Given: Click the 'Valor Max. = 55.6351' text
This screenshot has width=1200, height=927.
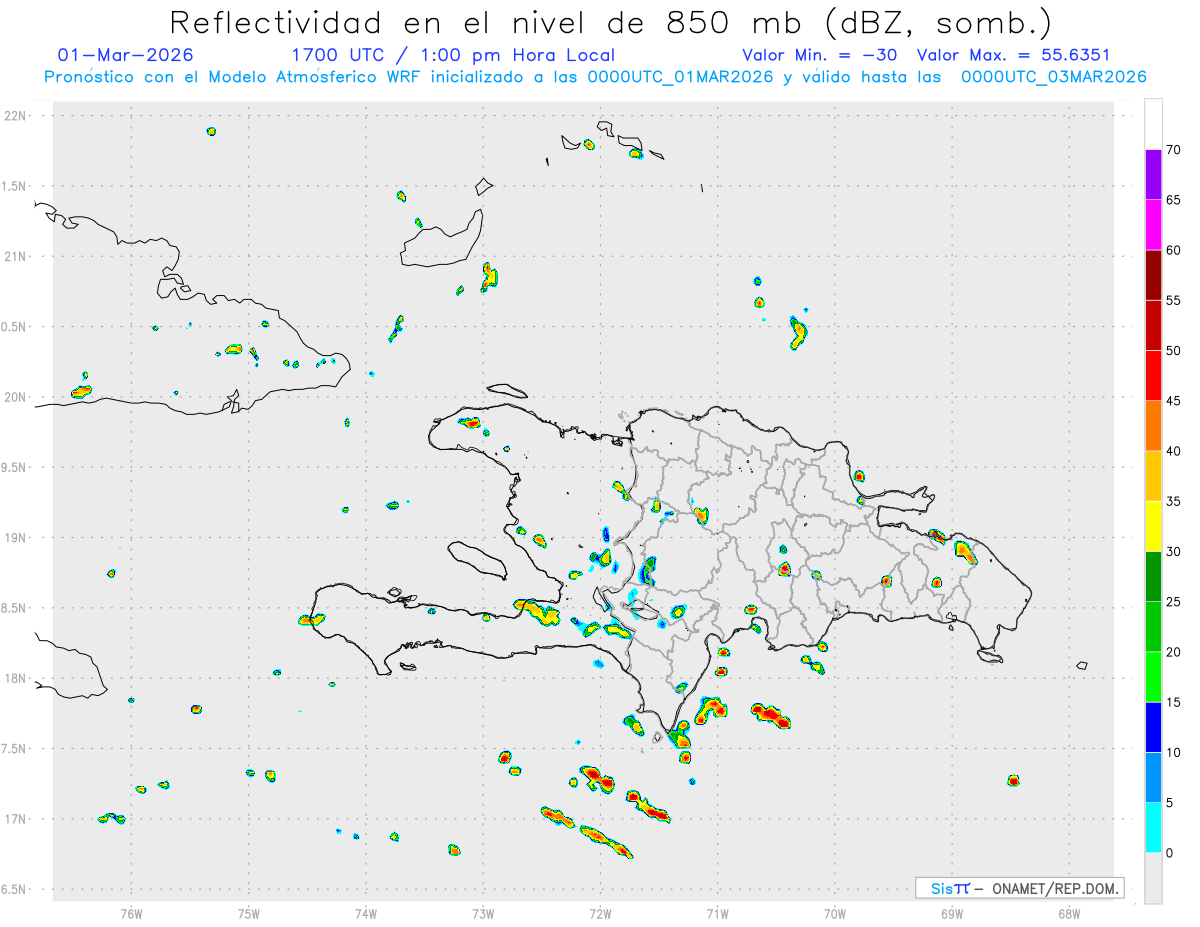Looking at the screenshot, I should [x=1013, y=55].
